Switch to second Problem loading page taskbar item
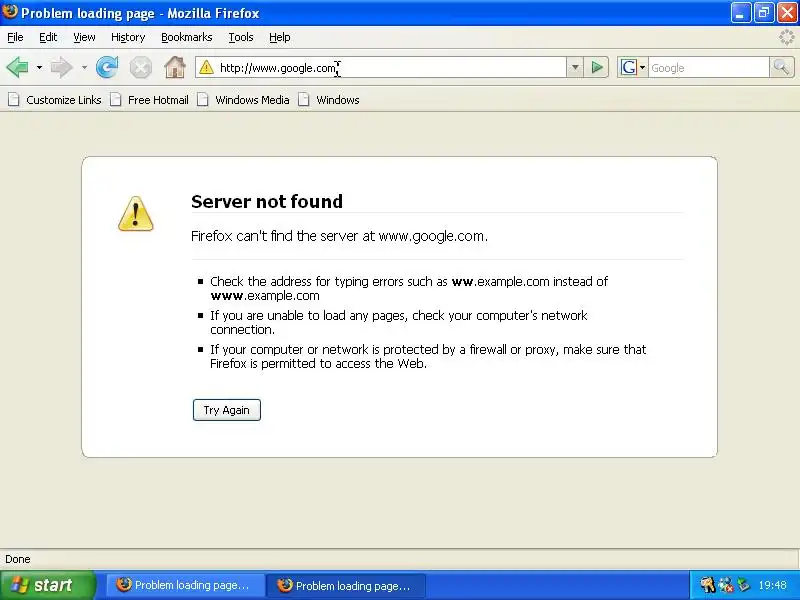The image size is (800, 600). coord(346,585)
